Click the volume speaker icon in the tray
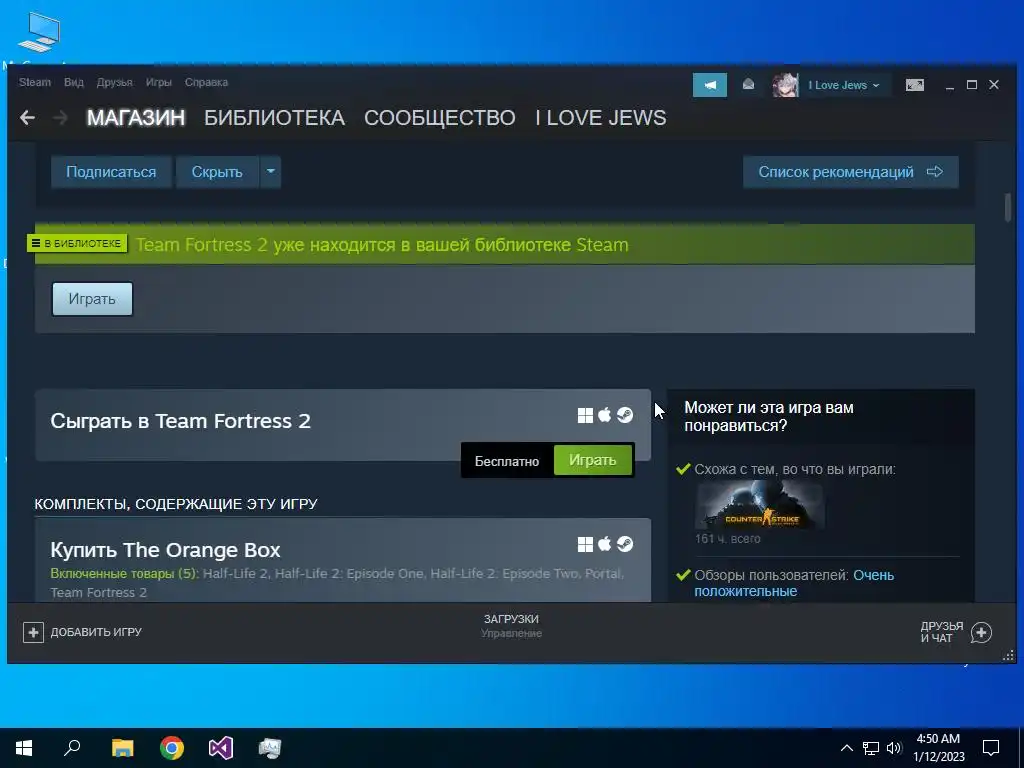This screenshot has width=1024, height=768. click(894, 748)
